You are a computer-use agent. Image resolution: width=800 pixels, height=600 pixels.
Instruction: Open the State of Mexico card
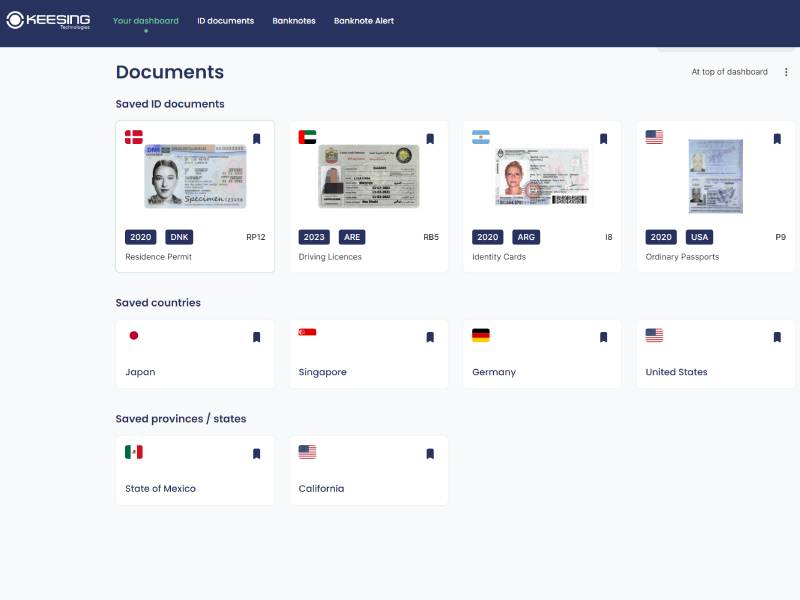[x=195, y=471]
